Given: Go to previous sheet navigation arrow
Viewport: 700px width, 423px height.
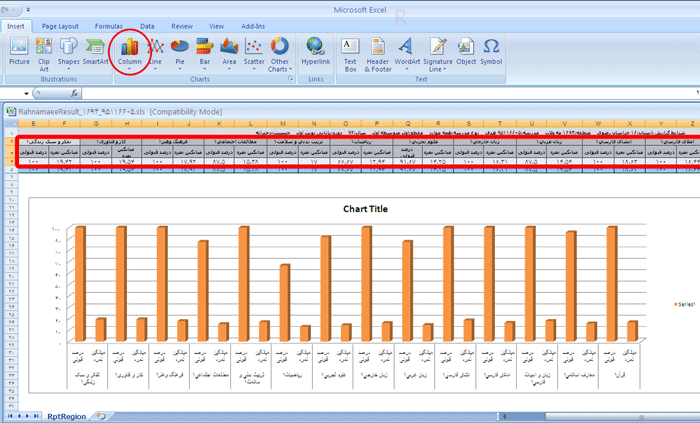Looking at the screenshot, I should pos(19,416).
